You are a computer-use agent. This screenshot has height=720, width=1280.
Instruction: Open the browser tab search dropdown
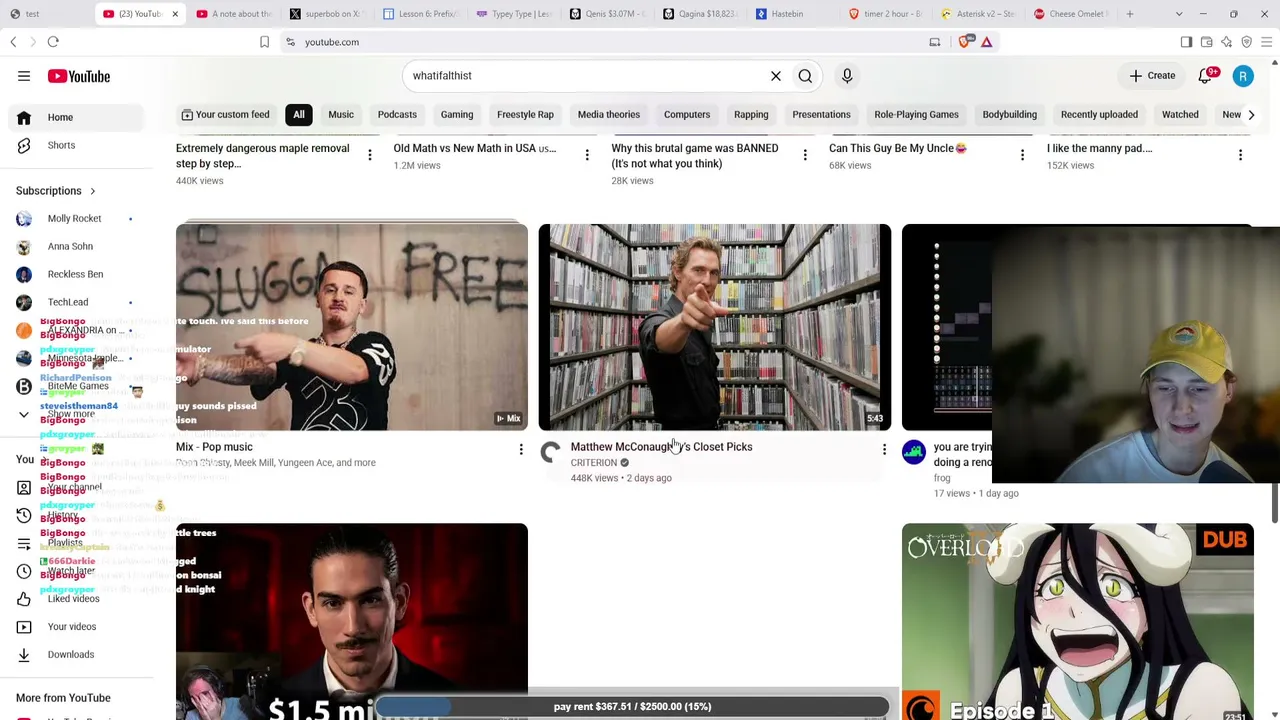(1179, 14)
